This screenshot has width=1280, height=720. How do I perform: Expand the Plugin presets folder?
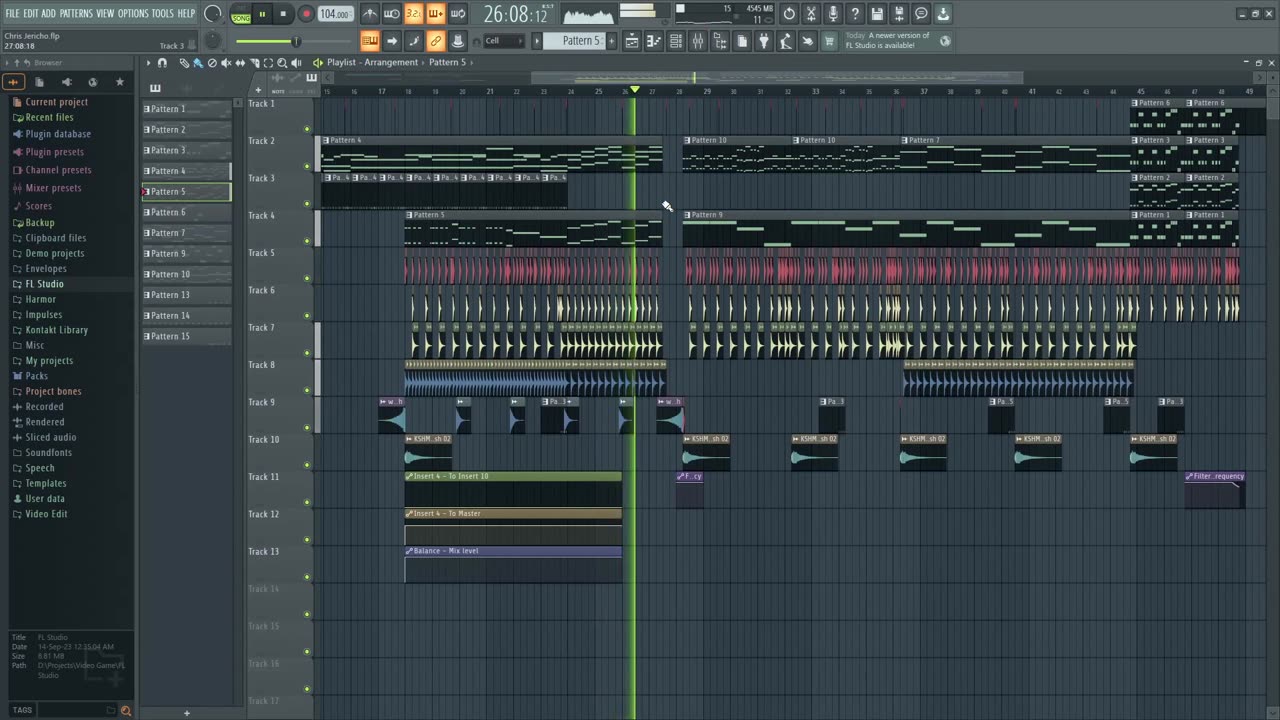(54, 152)
